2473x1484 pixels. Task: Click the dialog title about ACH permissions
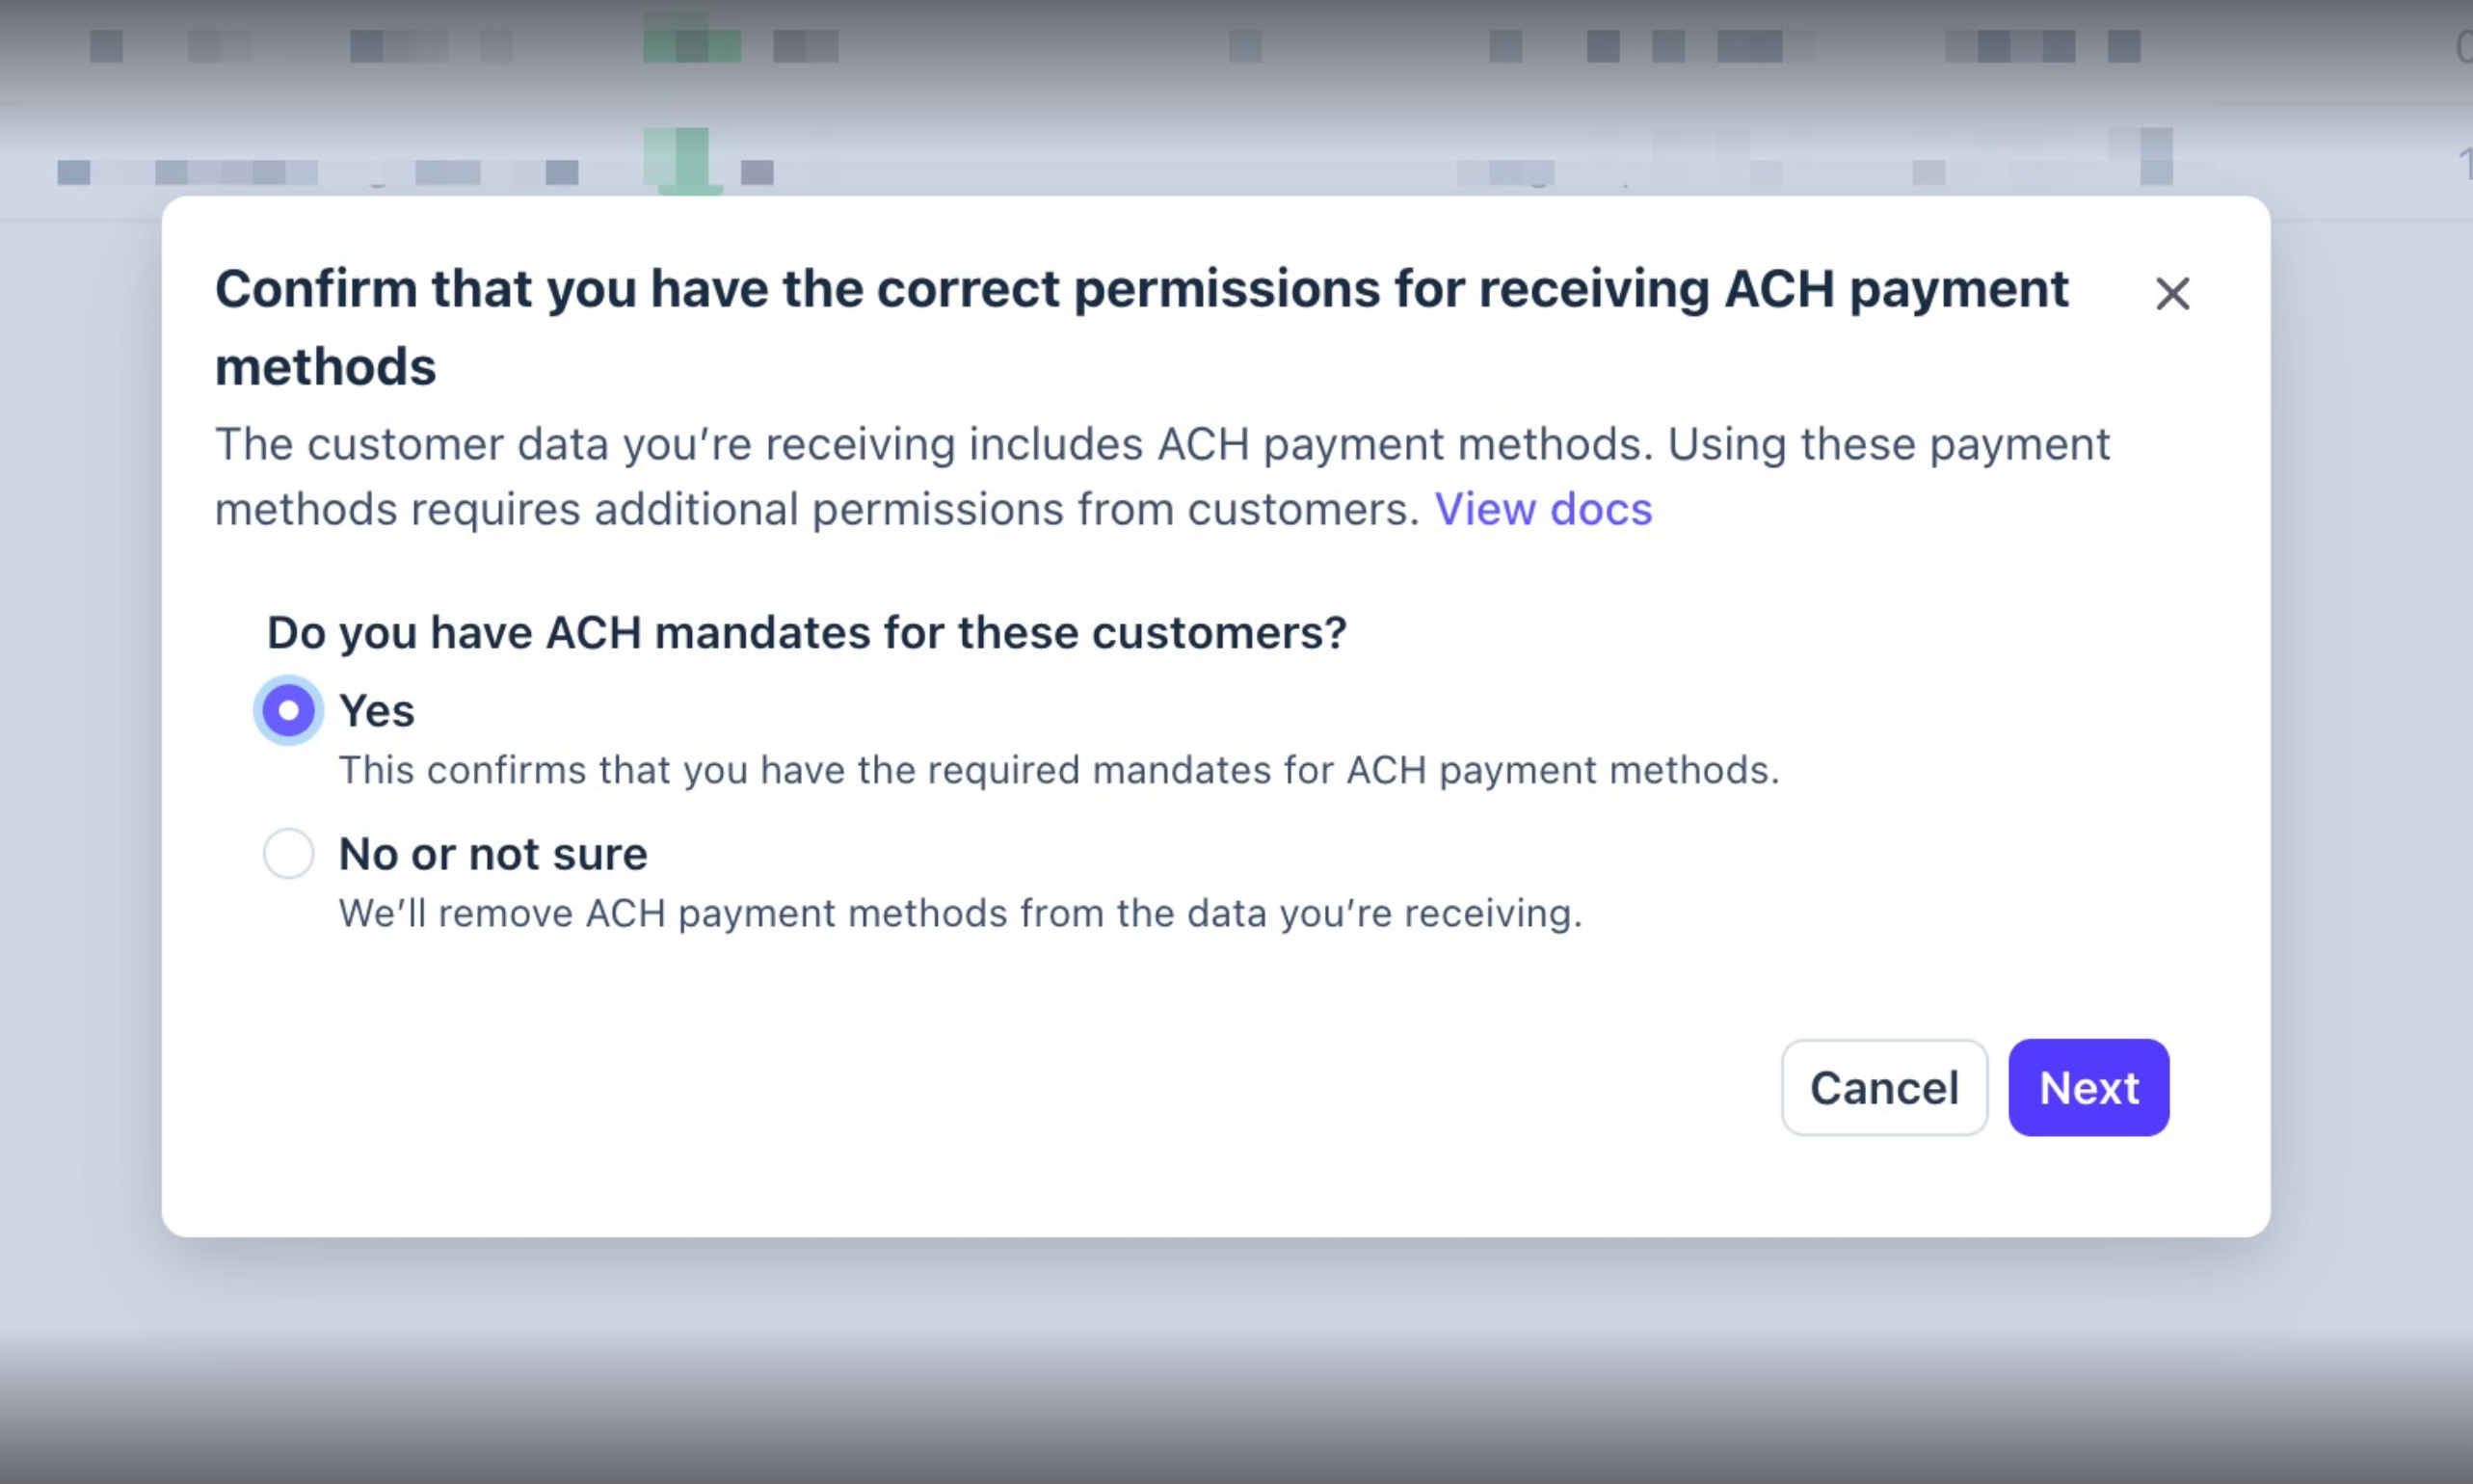(x=1141, y=327)
